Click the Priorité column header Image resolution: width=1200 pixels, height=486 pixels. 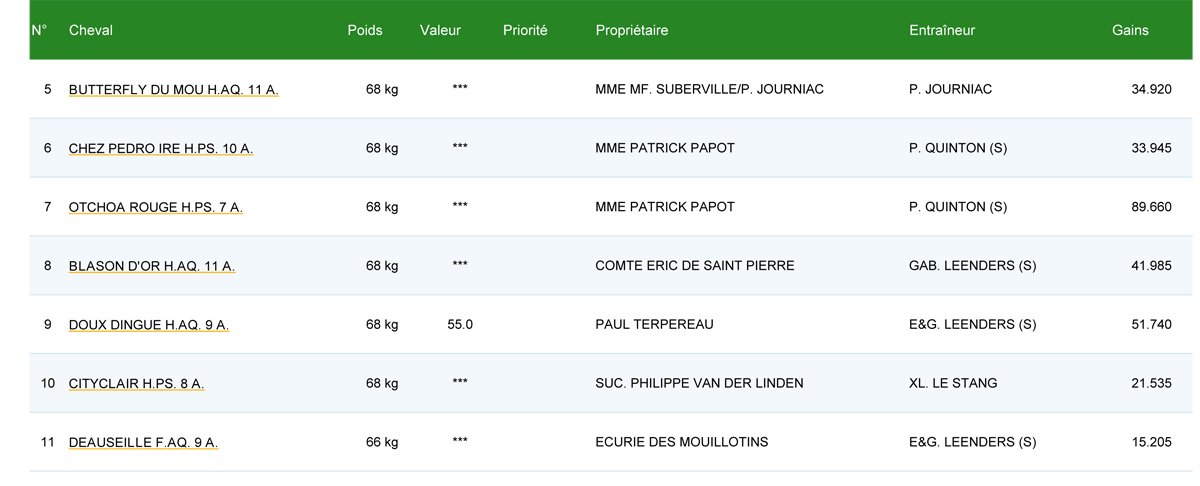click(x=525, y=31)
